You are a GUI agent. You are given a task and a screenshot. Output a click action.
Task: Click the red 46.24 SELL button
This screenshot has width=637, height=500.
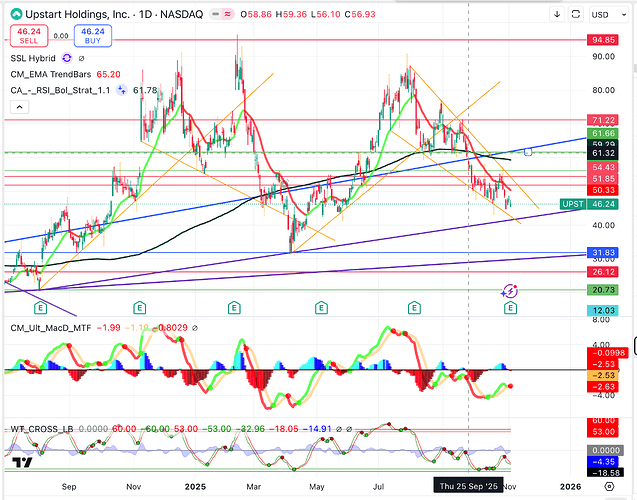pos(29,36)
